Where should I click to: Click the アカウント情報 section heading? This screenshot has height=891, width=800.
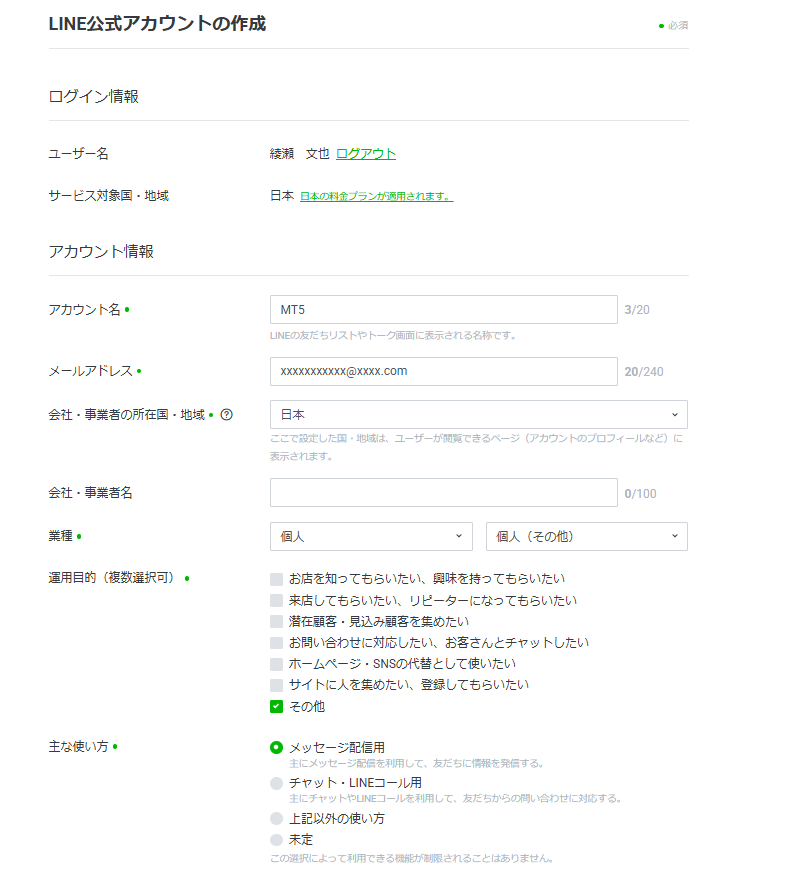[x=101, y=252]
